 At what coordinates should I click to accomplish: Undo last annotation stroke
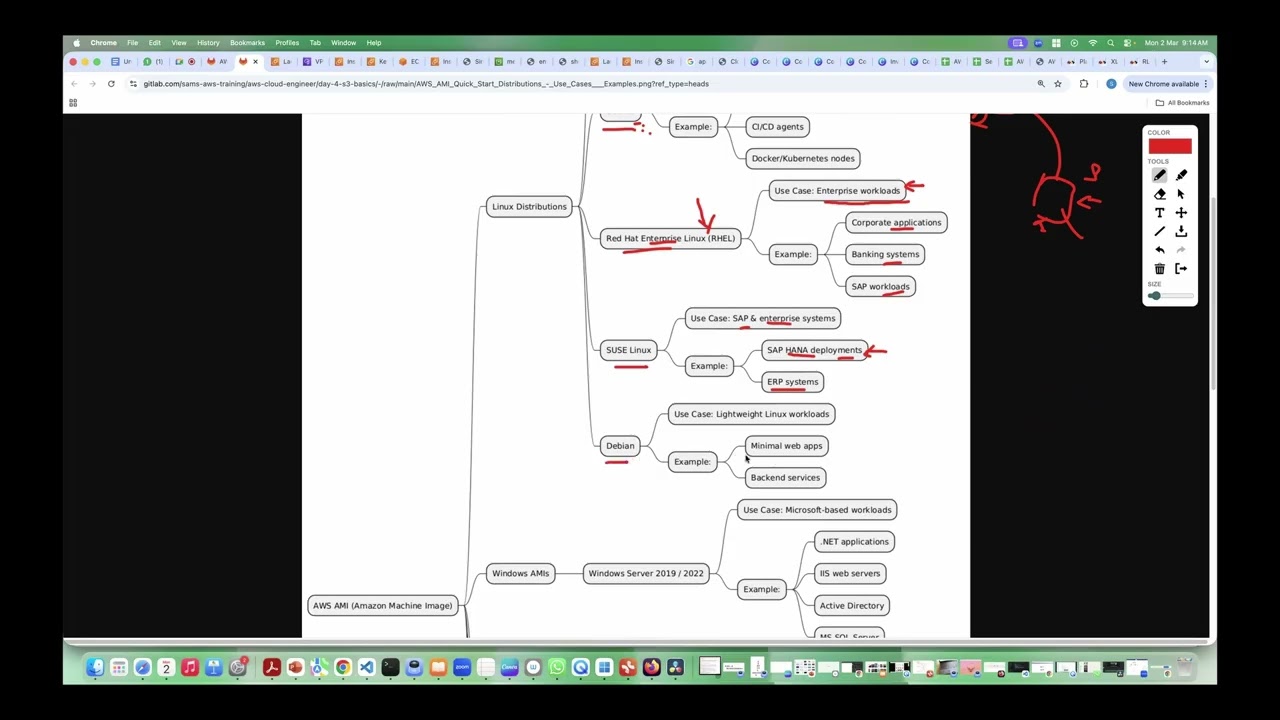pyautogui.click(x=1159, y=250)
